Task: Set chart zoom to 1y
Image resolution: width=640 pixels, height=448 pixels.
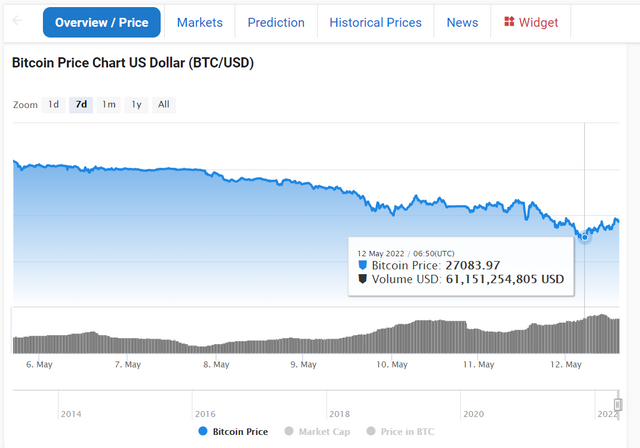Action: pos(136,105)
